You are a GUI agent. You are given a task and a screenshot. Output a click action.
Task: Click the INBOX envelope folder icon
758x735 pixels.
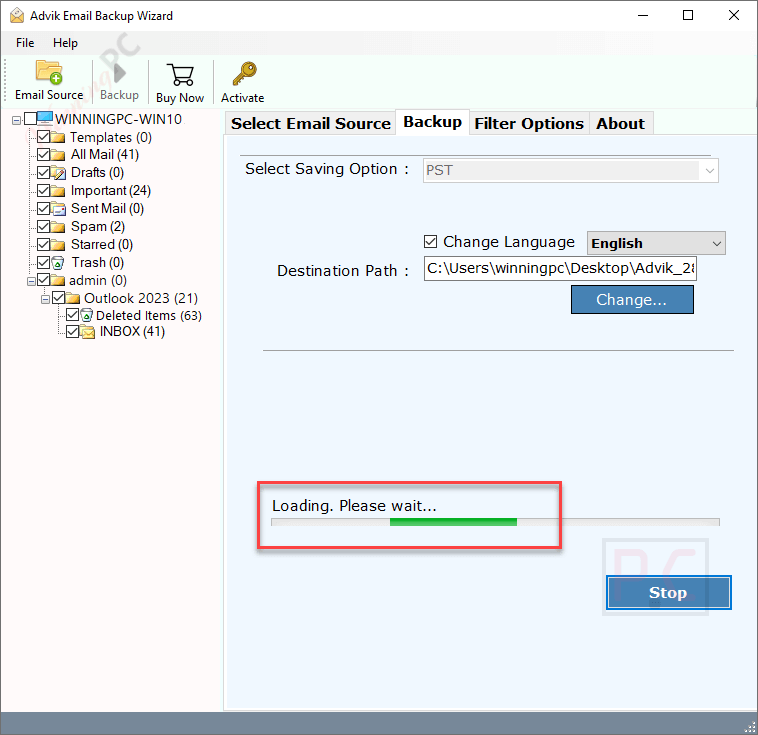[87, 332]
